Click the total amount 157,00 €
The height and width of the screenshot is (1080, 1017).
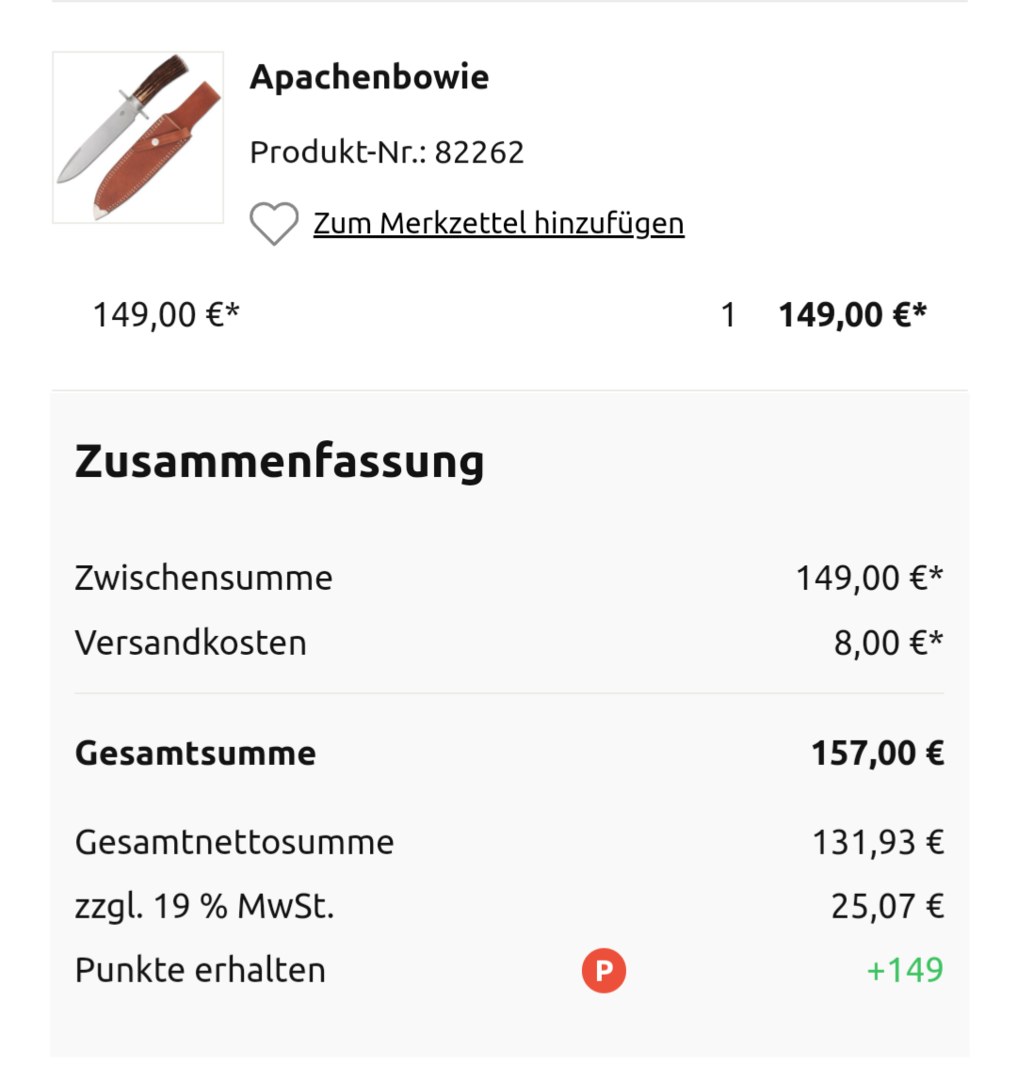tap(877, 753)
